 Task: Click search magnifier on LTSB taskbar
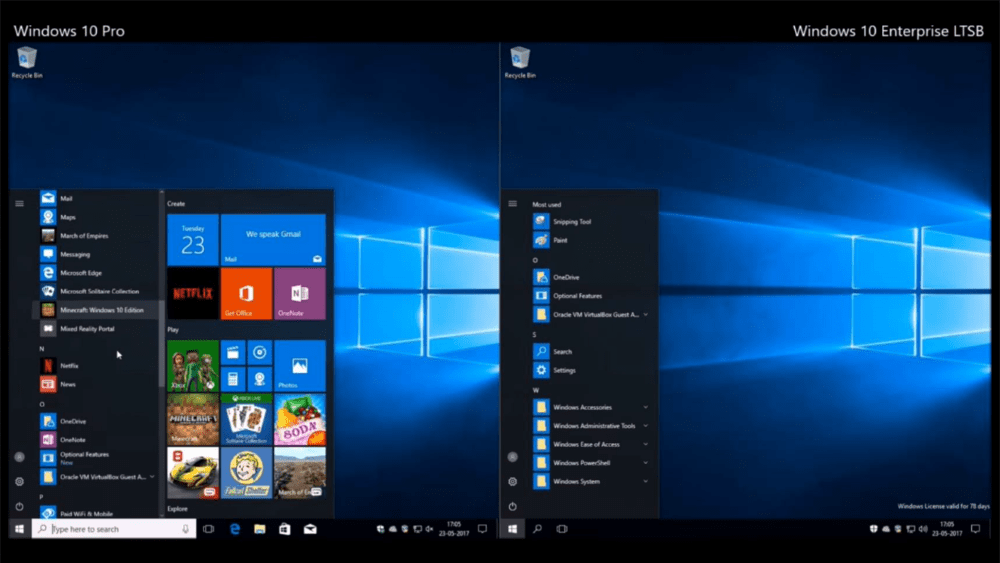pos(538,529)
